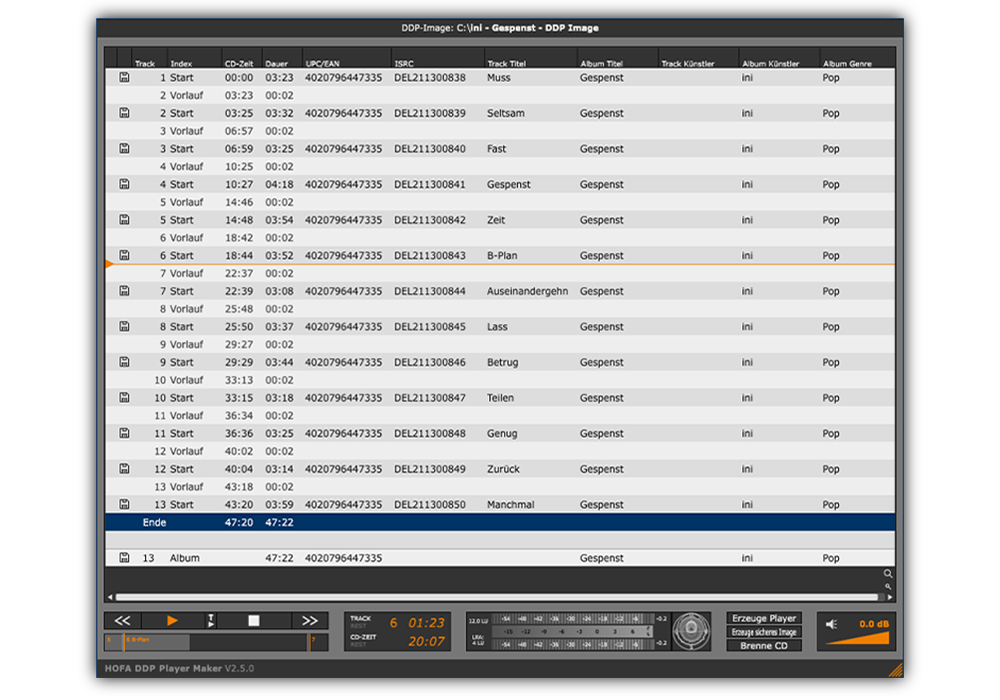Click the Pop genre in the Zurück row
Viewport: 1000px width, 700px height.
830,469
